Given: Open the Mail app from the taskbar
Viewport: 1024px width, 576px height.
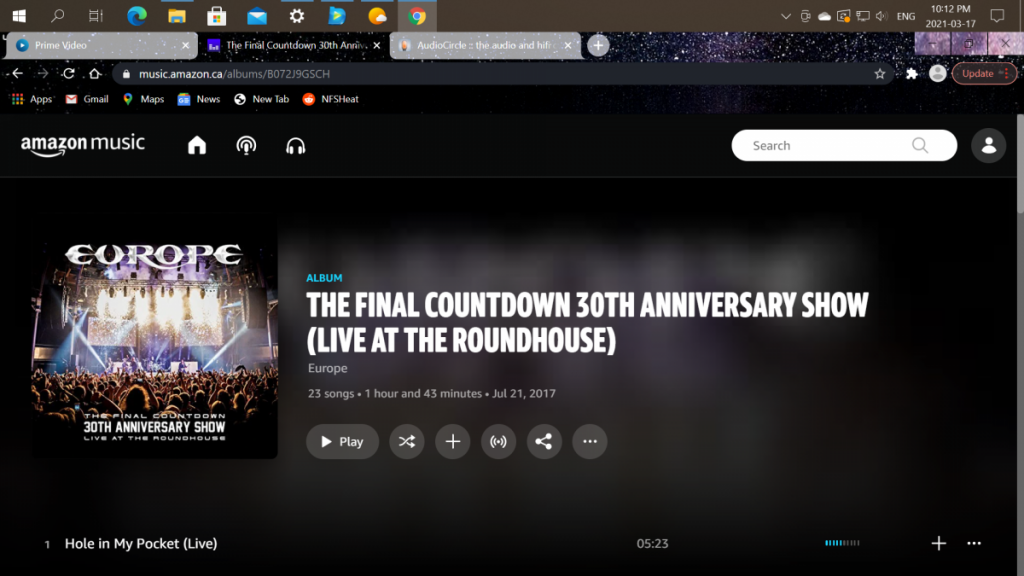Looking at the screenshot, I should (x=257, y=16).
